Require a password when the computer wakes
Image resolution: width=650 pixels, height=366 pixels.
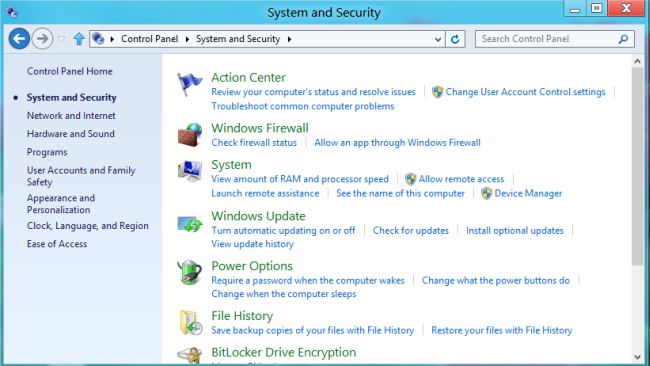[x=308, y=281]
